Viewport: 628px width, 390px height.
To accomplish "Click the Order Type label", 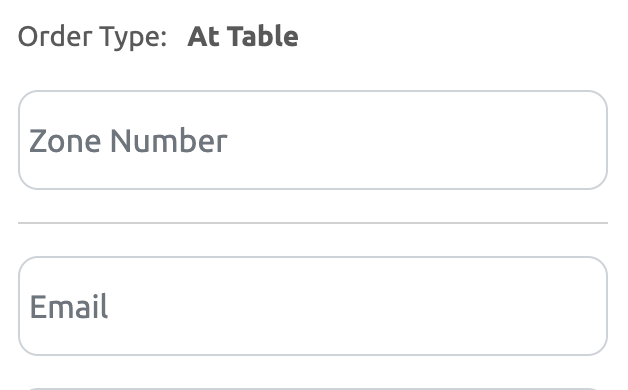I will tap(93, 37).
